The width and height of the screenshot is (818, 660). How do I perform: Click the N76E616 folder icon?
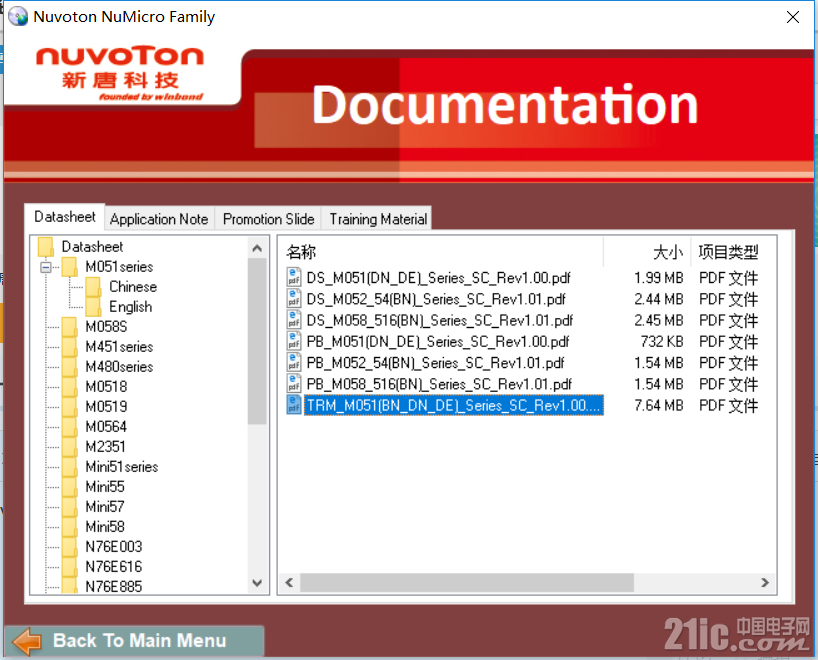[69, 567]
